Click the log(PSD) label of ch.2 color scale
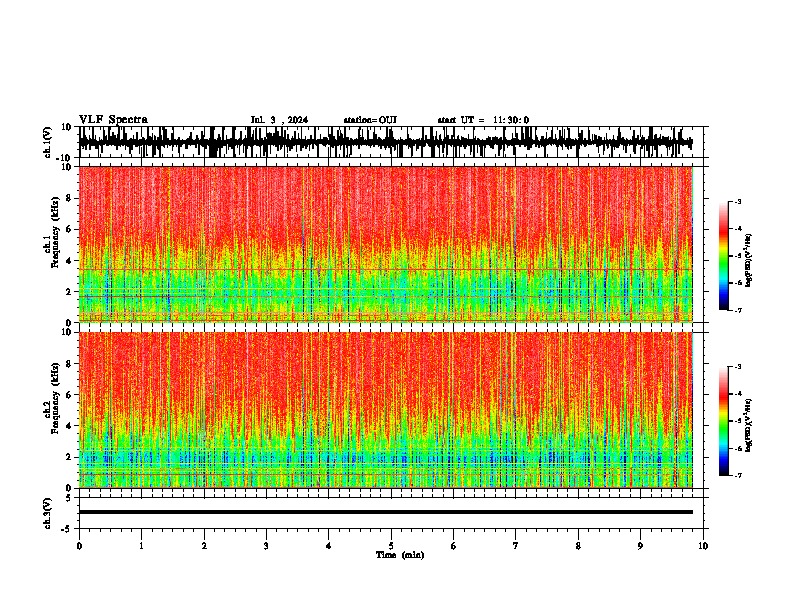The height and width of the screenshot is (612, 792). pyautogui.click(x=749, y=425)
